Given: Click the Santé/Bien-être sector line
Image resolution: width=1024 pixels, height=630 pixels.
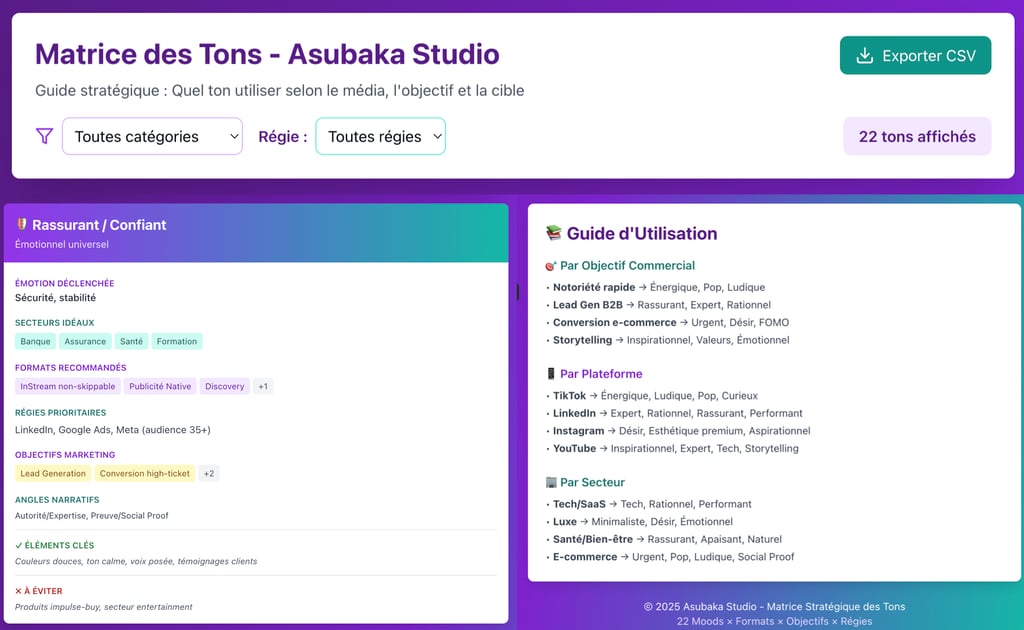Looking at the screenshot, I should point(664,539).
